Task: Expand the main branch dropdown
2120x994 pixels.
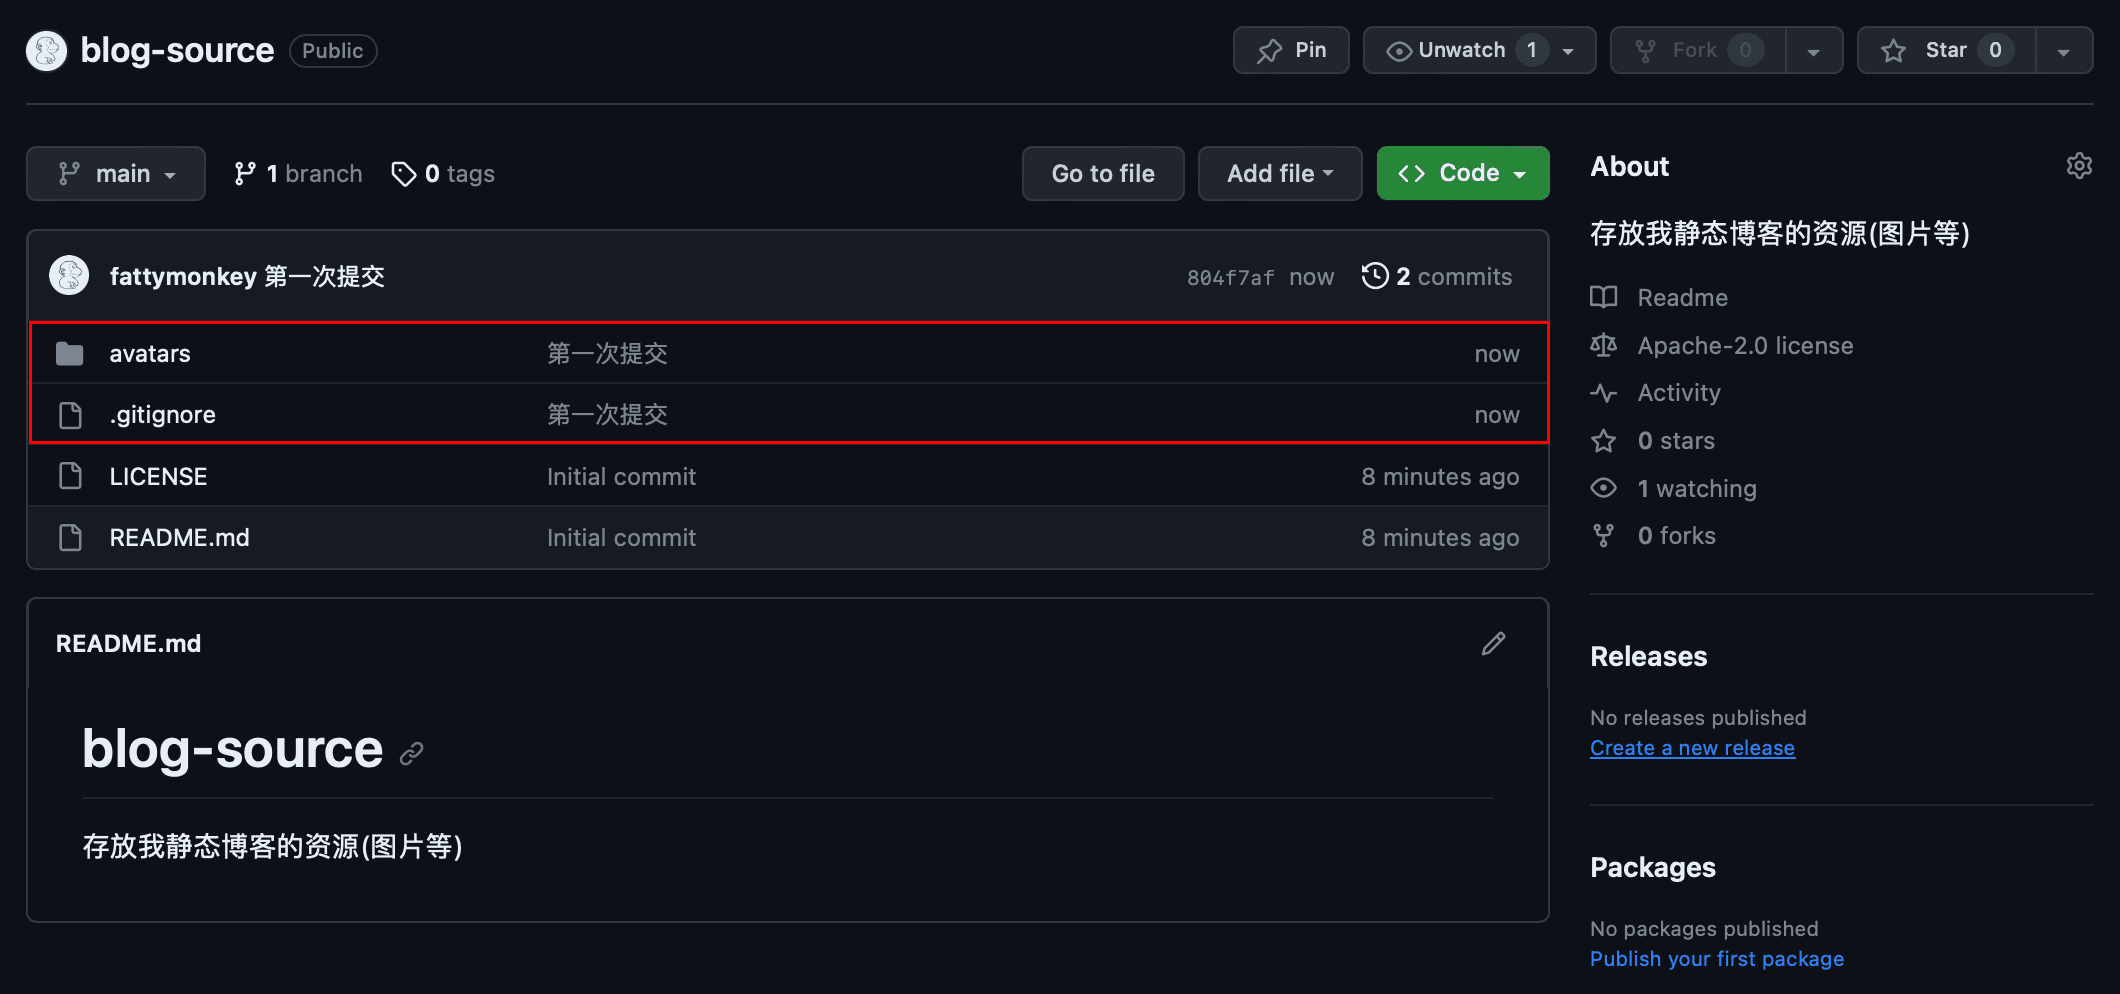Action: pos(116,174)
